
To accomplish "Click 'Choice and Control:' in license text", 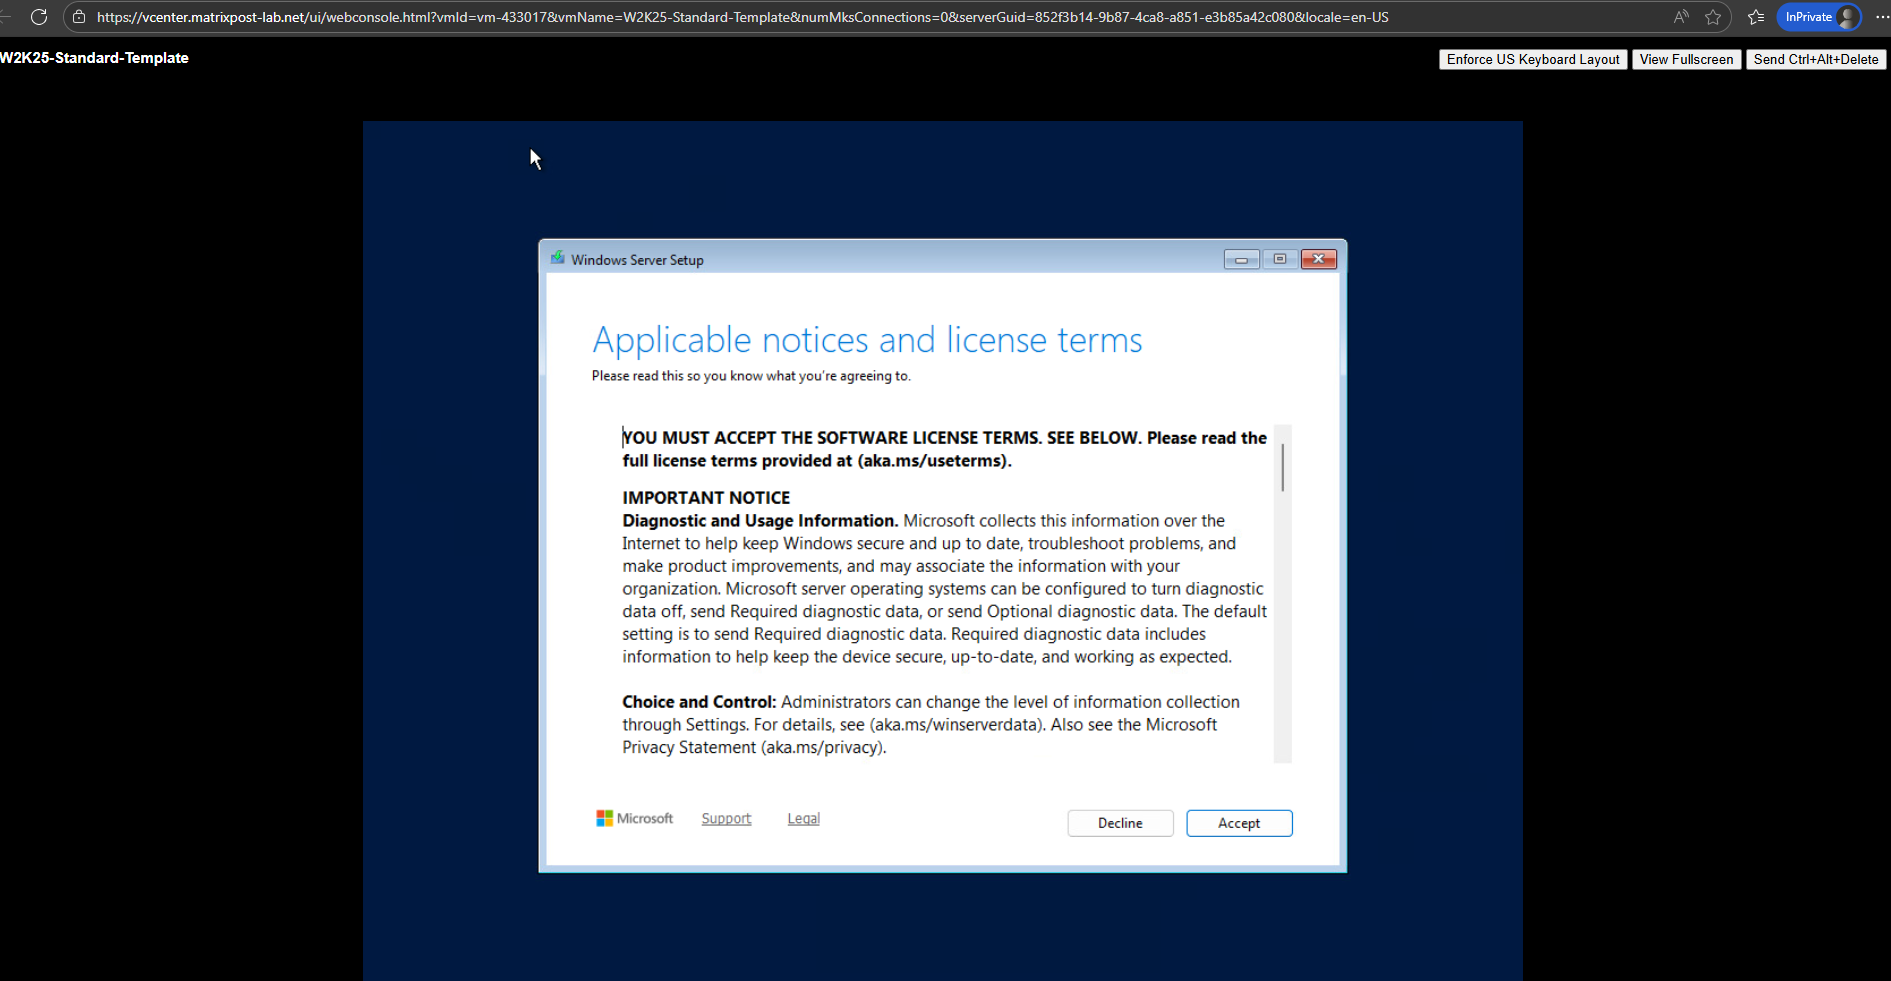I will tap(699, 702).
